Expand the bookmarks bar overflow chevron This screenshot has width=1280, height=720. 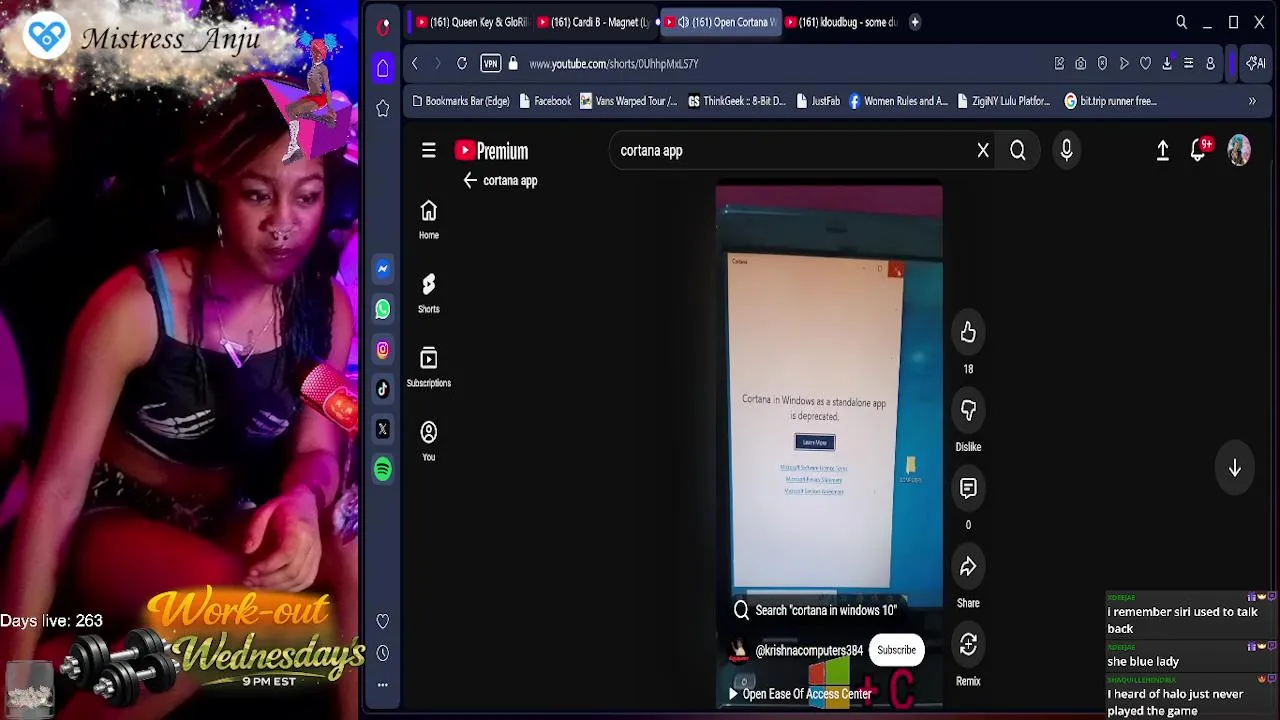point(1252,101)
